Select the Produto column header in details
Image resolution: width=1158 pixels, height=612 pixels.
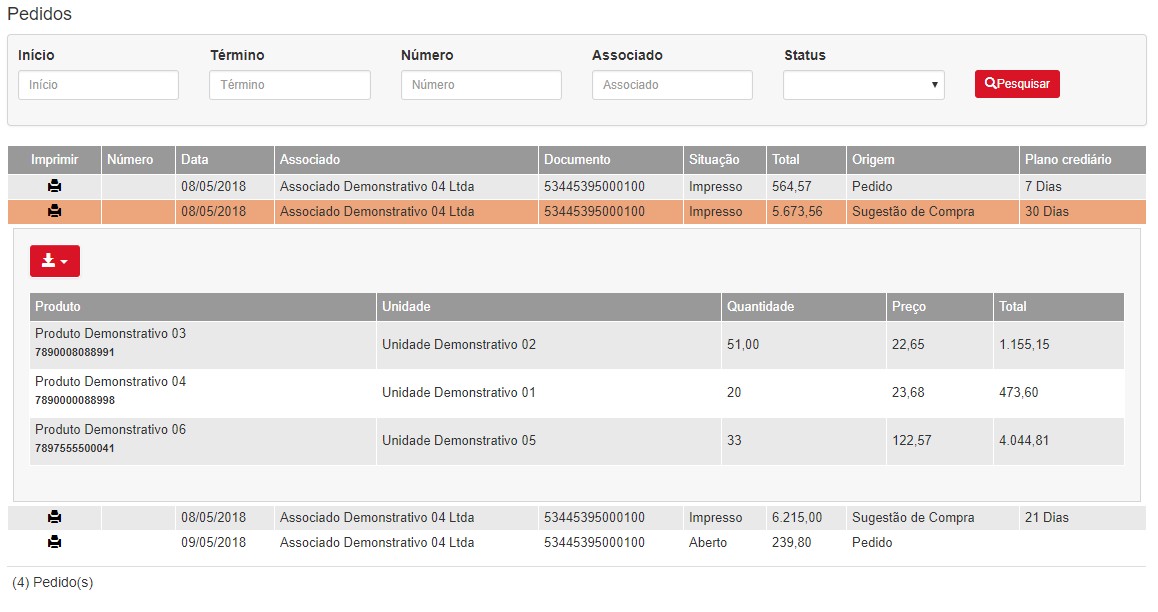pos(203,306)
